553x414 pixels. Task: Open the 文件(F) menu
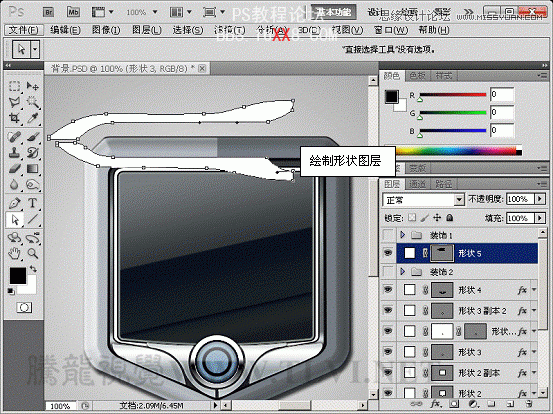click(x=24, y=30)
